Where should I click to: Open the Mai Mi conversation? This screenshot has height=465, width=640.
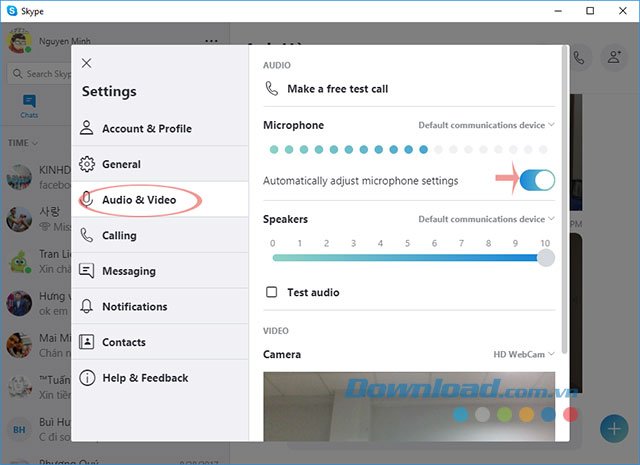coord(38,345)
